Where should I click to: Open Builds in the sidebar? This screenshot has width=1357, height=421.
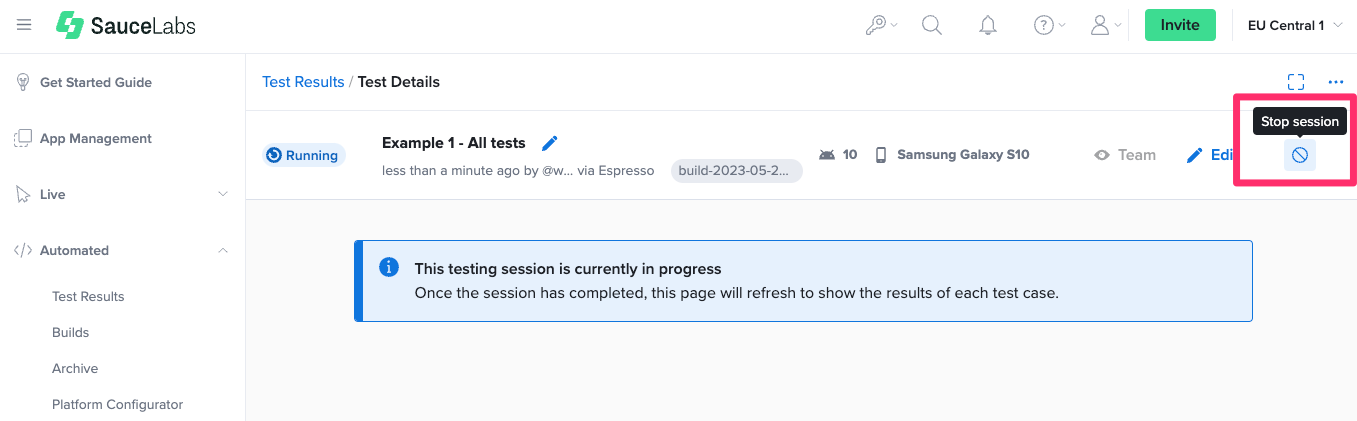pos(71,332)
